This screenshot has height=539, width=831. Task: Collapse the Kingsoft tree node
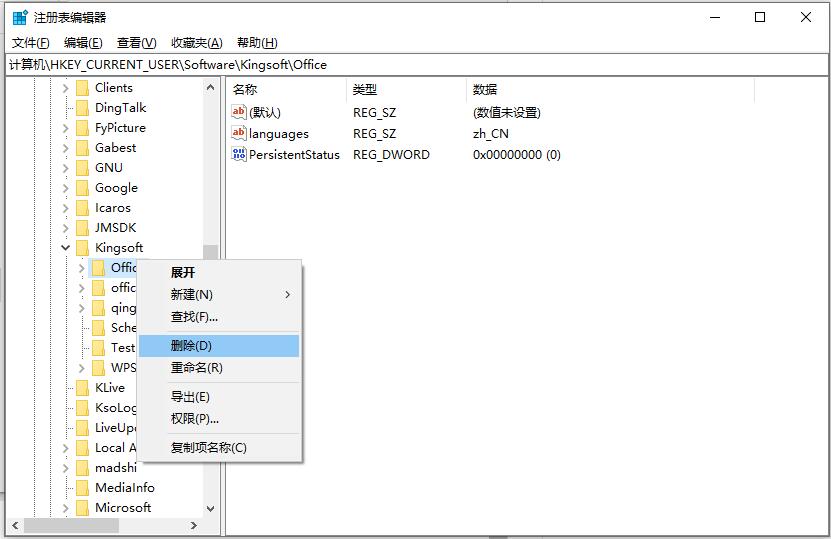coord(66,247)
